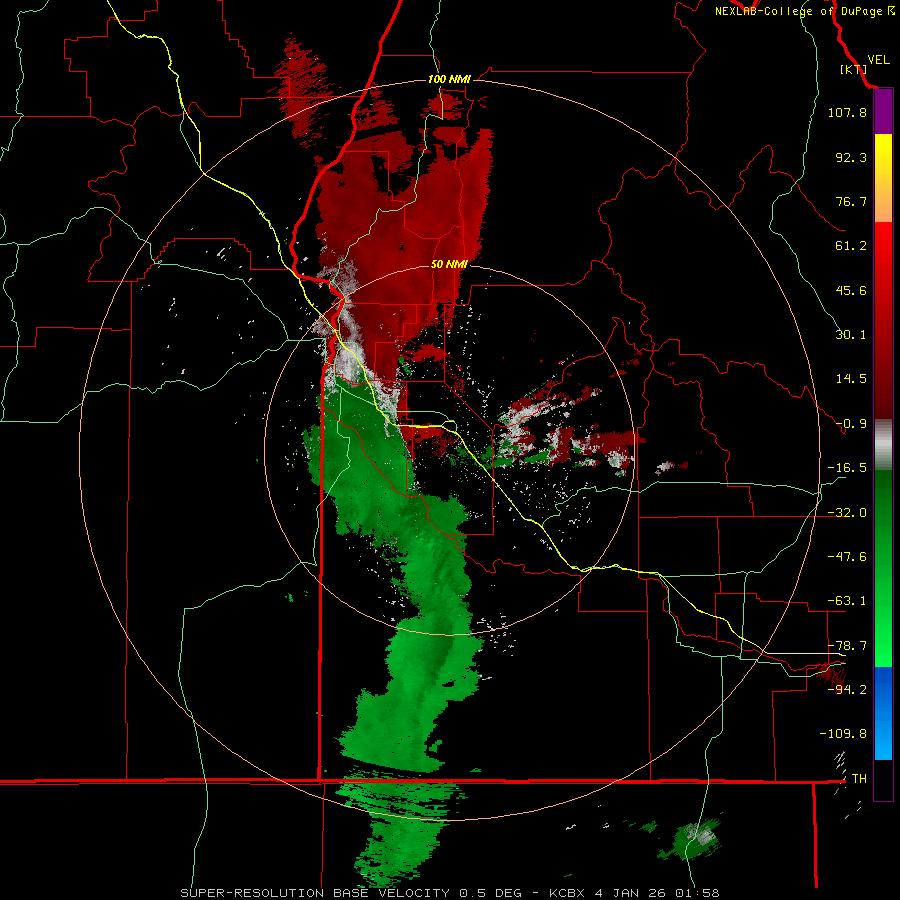Click the -47.6 velocity scale value
Screen dimensions: 900x900
847,557
